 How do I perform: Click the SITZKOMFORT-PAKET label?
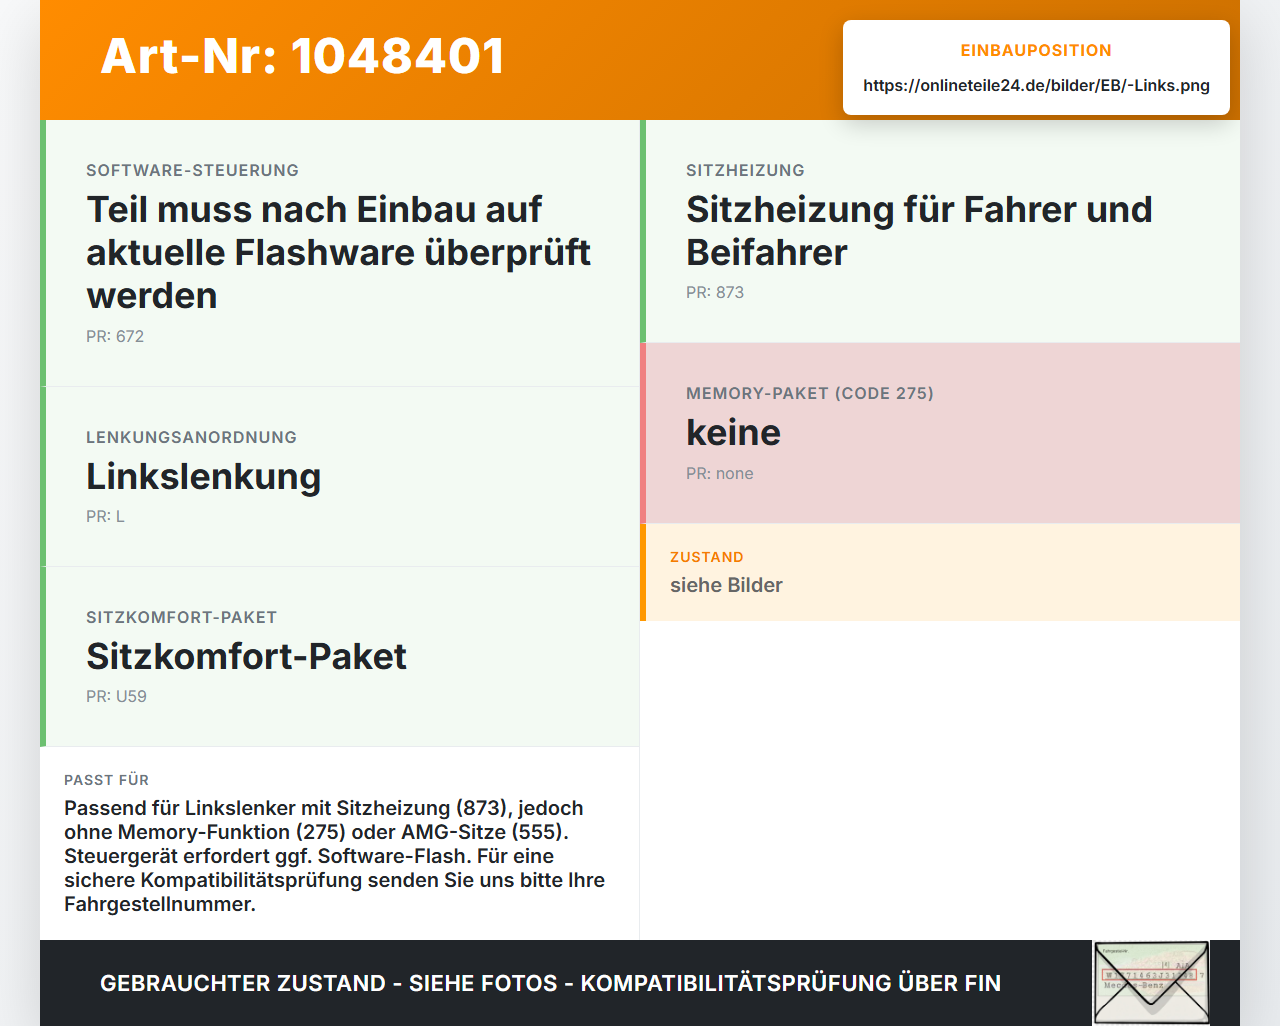pos(181,617)
